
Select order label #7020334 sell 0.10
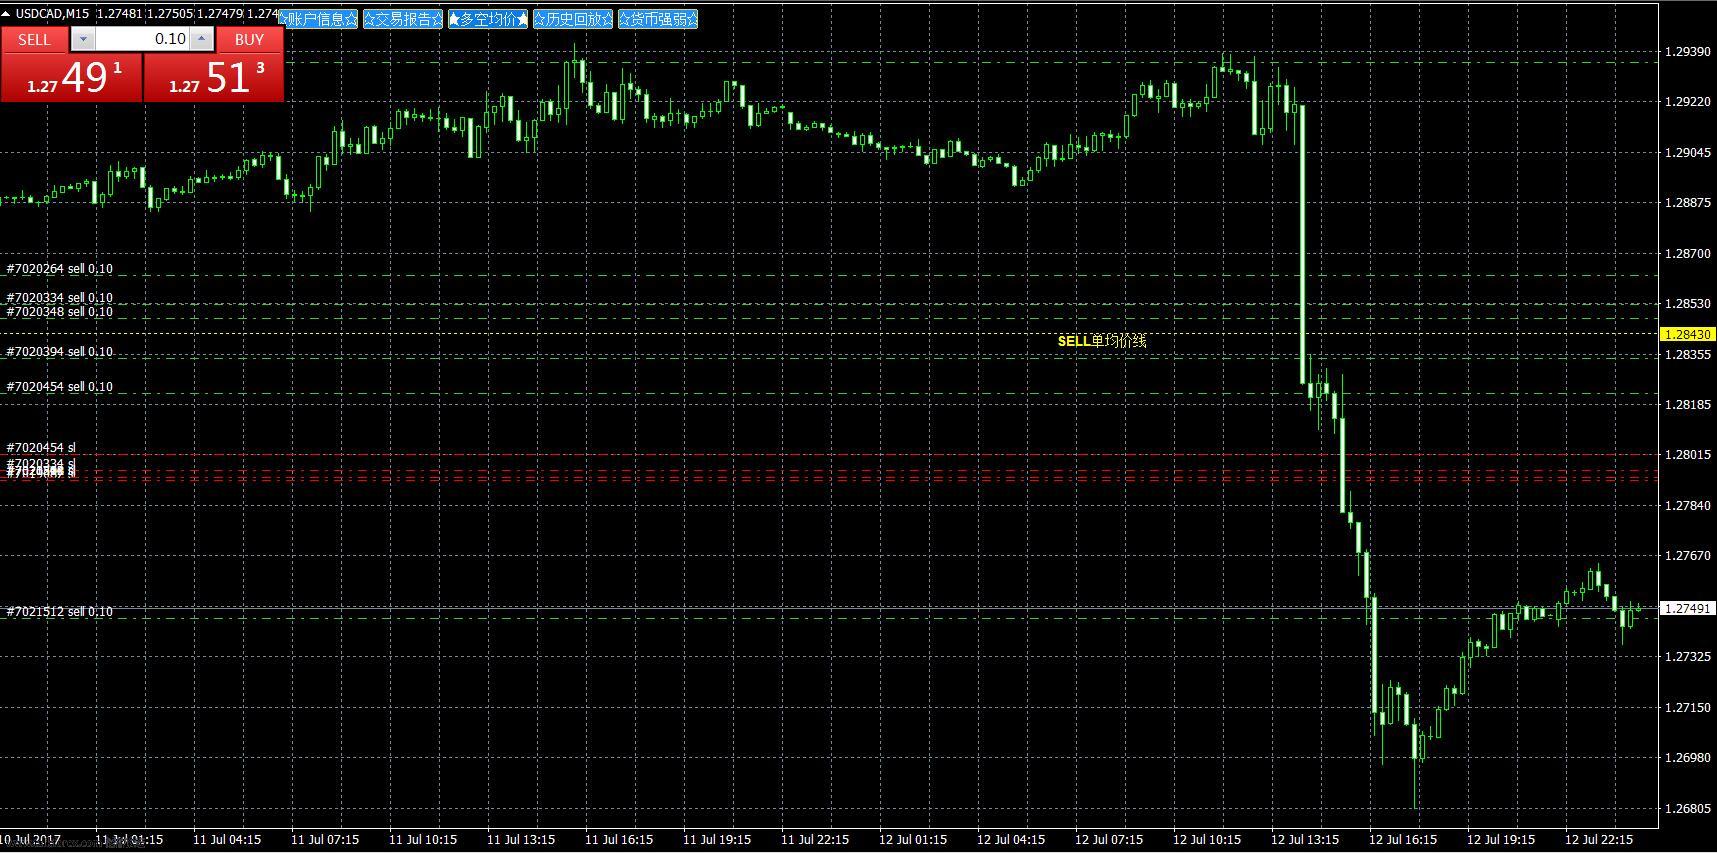(x=60, y=298)
